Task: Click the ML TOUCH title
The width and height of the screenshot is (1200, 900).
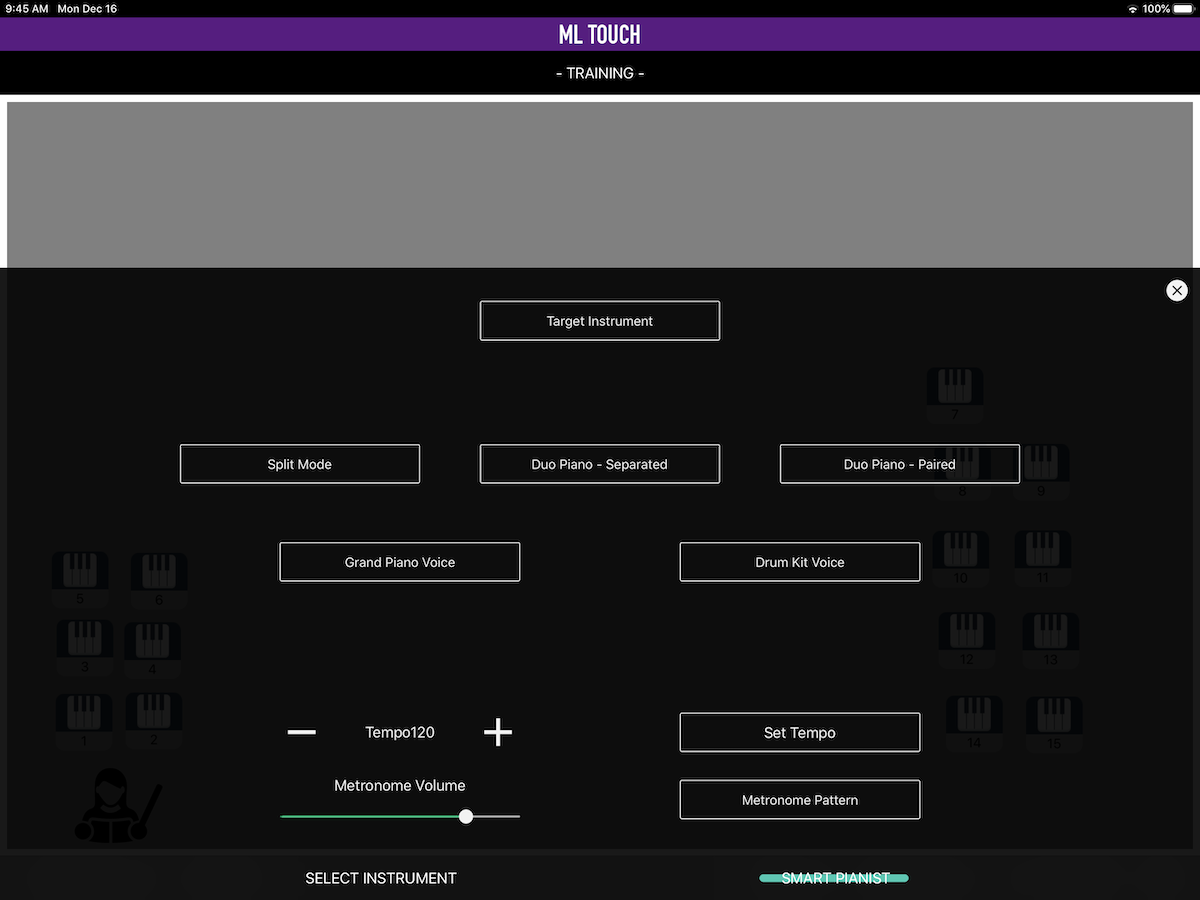Action: [600, 35]
